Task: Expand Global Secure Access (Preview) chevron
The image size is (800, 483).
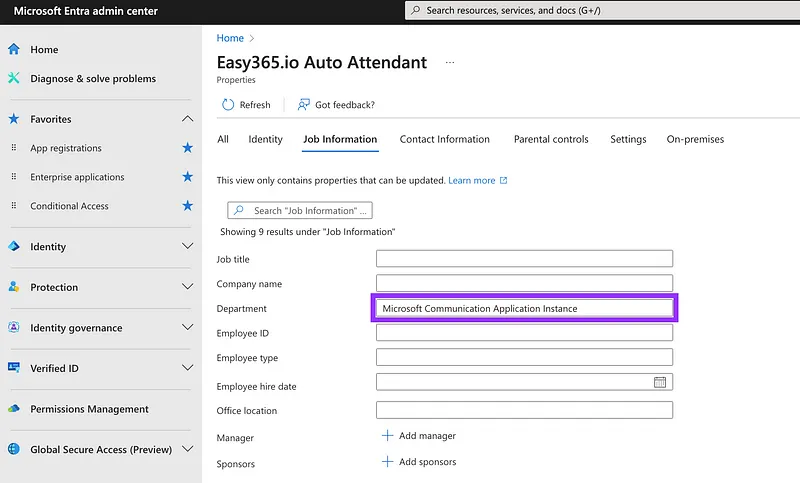Action: [188, 449]
